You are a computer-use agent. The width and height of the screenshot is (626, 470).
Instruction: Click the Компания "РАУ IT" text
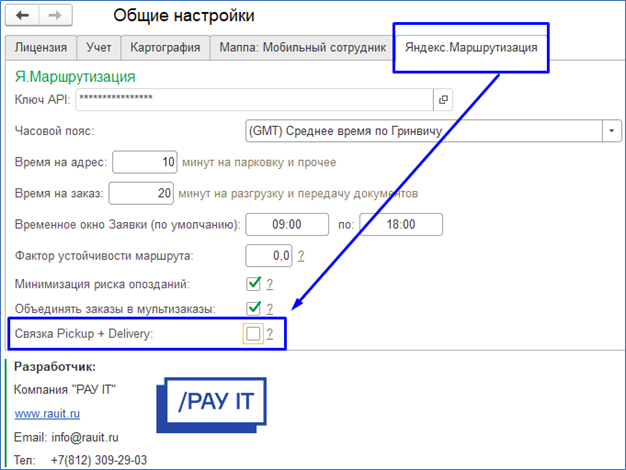coord(65,389)
